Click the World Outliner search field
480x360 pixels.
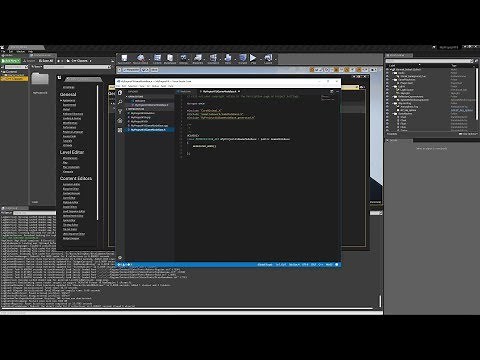coord(428,61)
